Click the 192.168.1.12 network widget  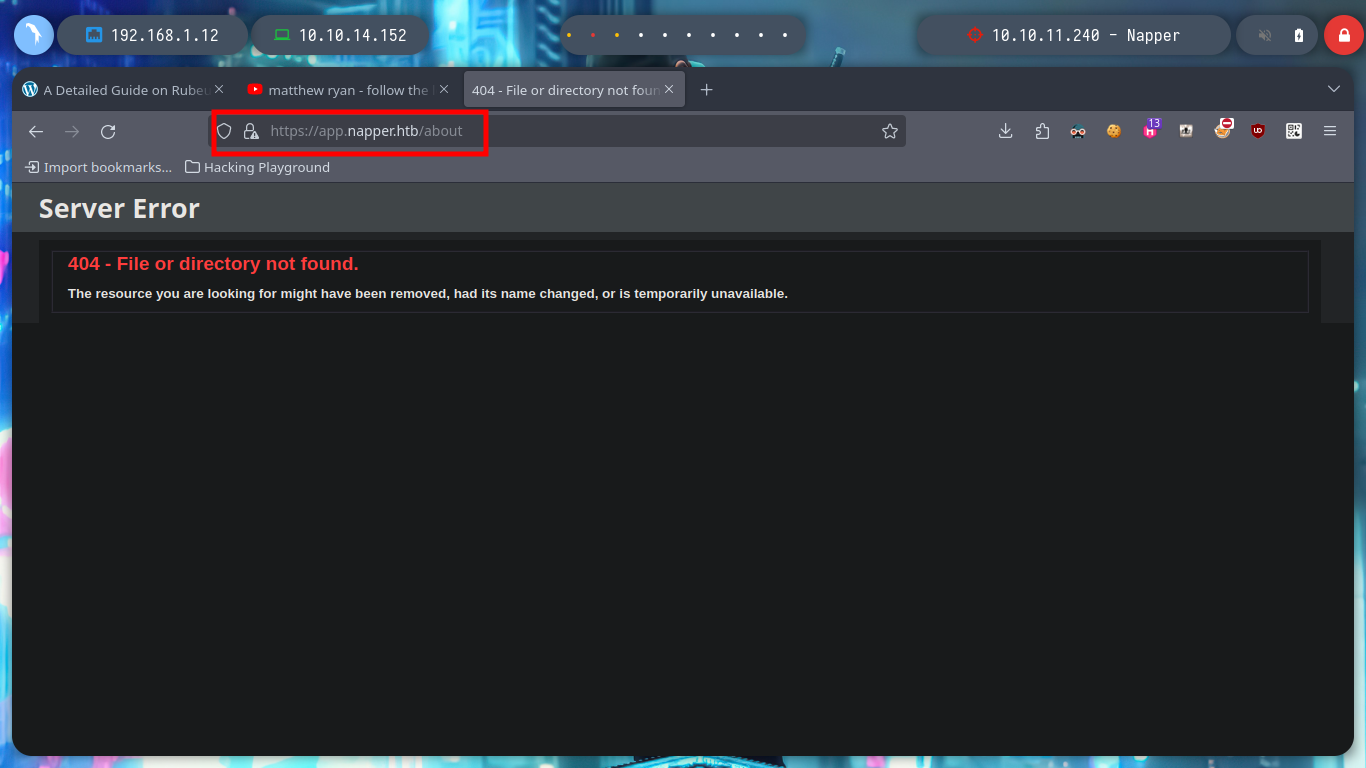152,35
